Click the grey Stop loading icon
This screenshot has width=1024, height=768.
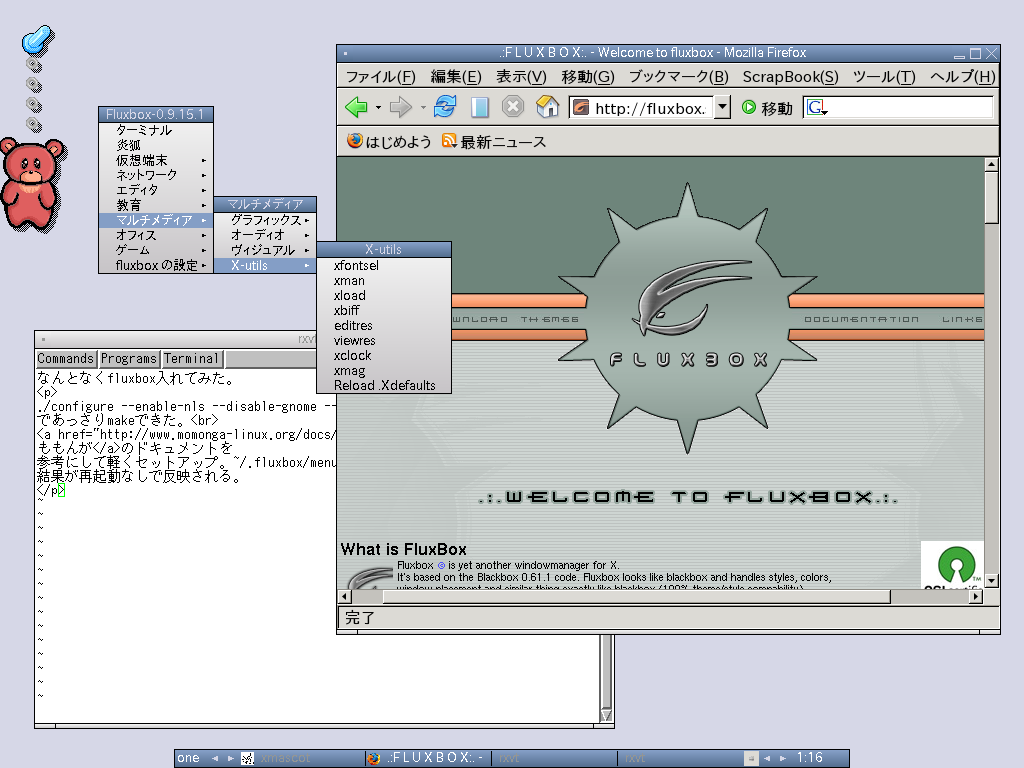point(513,106)
